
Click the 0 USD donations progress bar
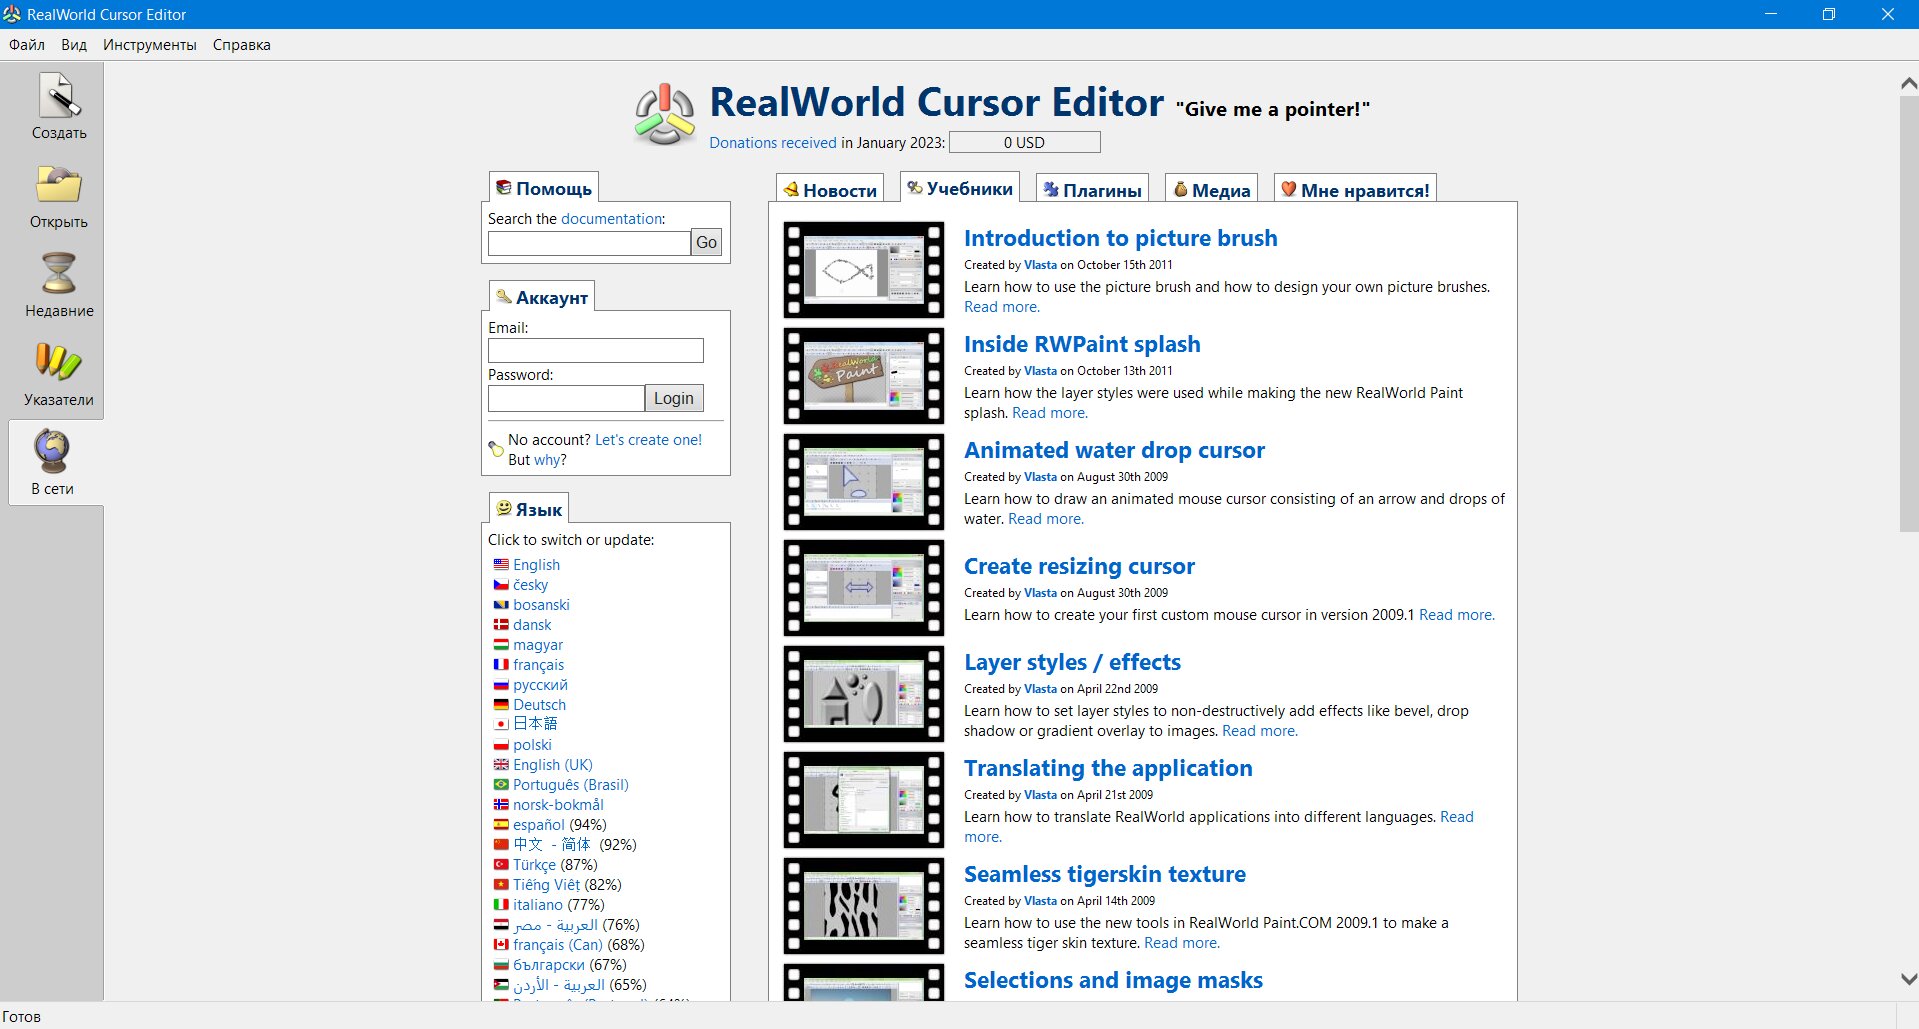pos(1024,143)
